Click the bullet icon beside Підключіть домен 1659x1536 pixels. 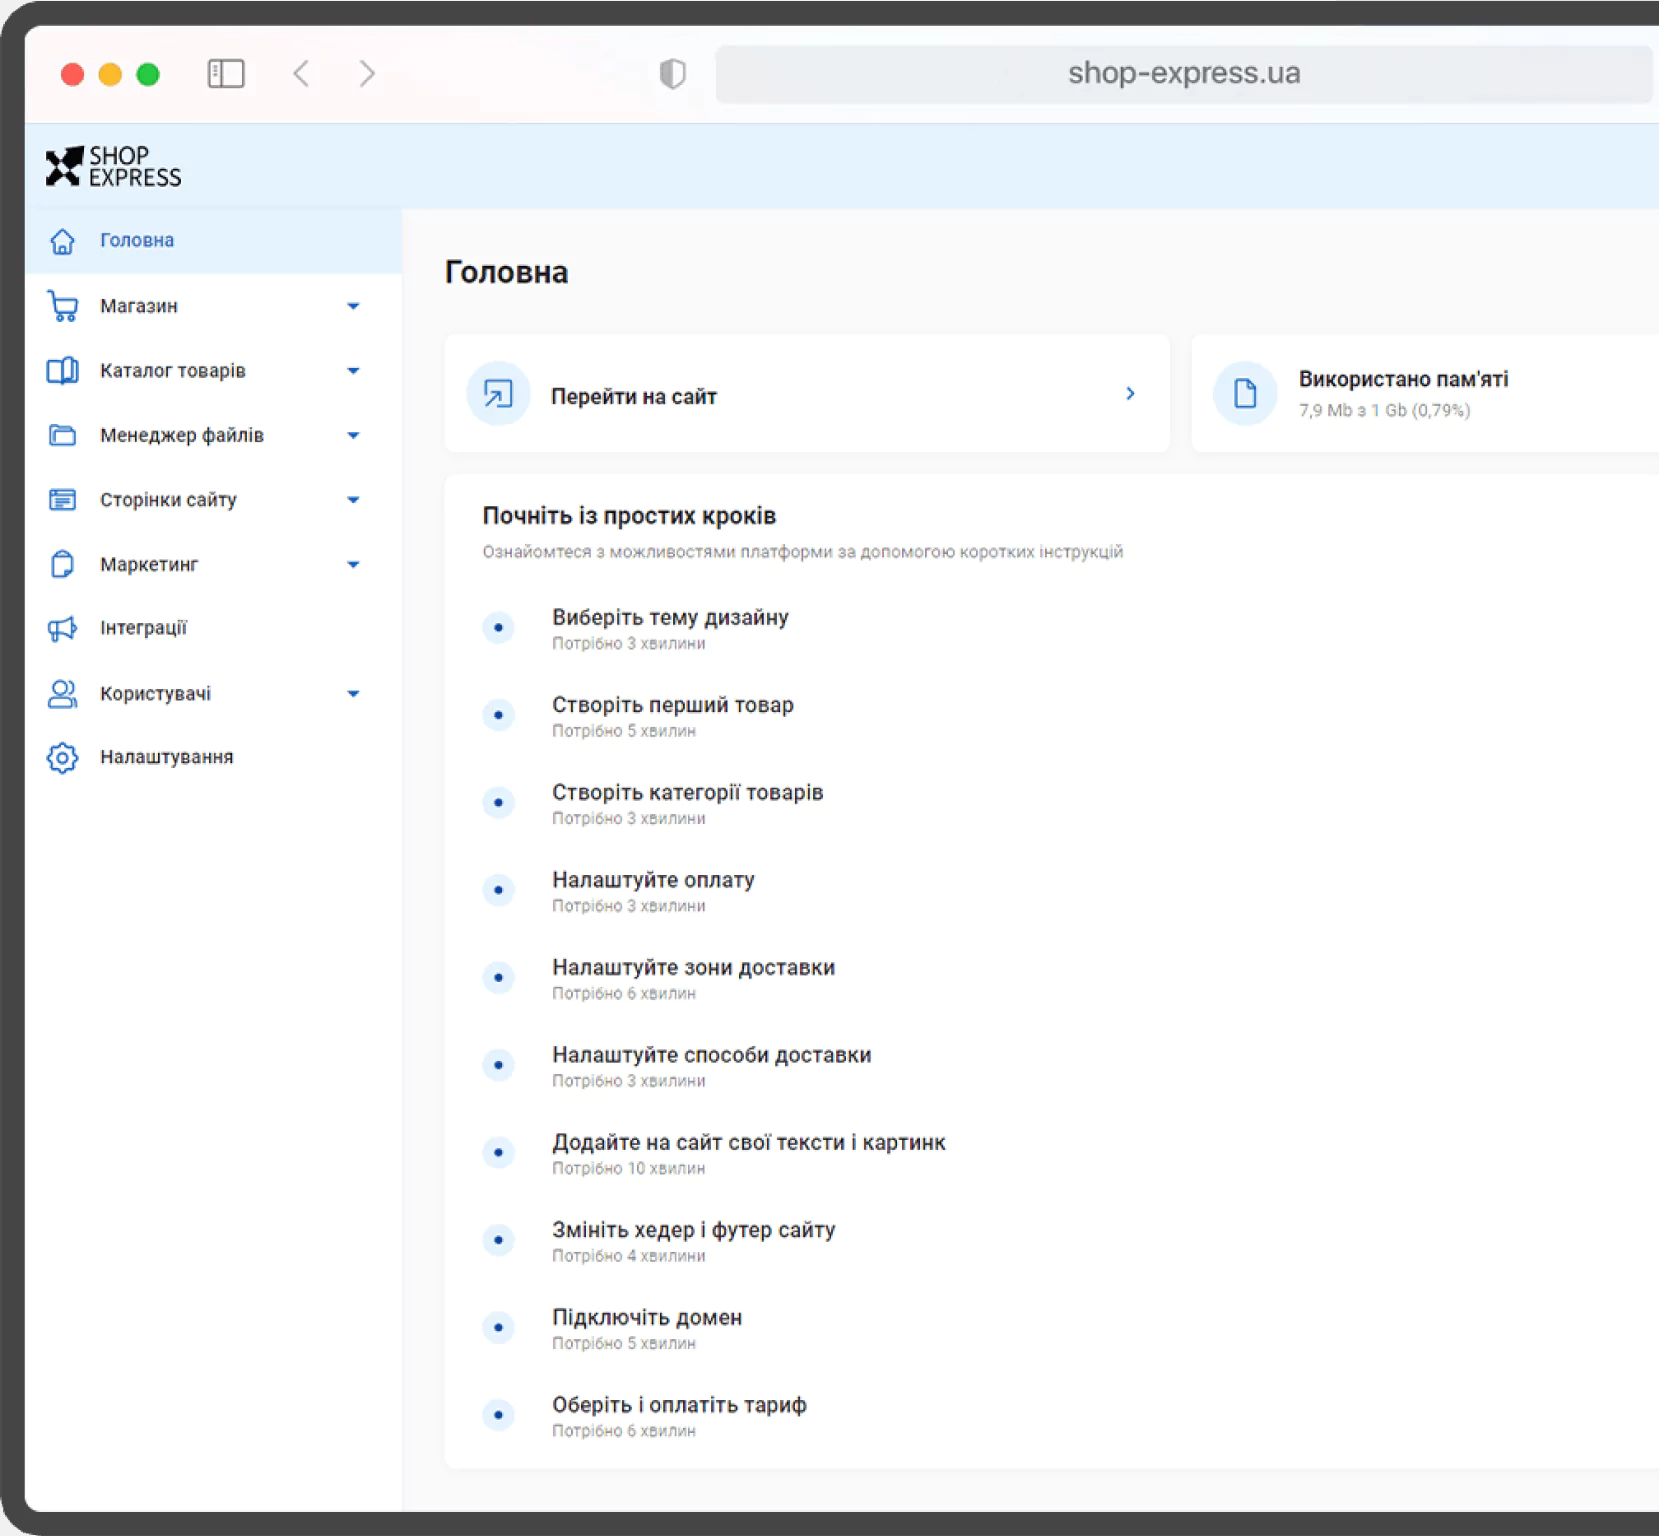tap(498, 1328)
